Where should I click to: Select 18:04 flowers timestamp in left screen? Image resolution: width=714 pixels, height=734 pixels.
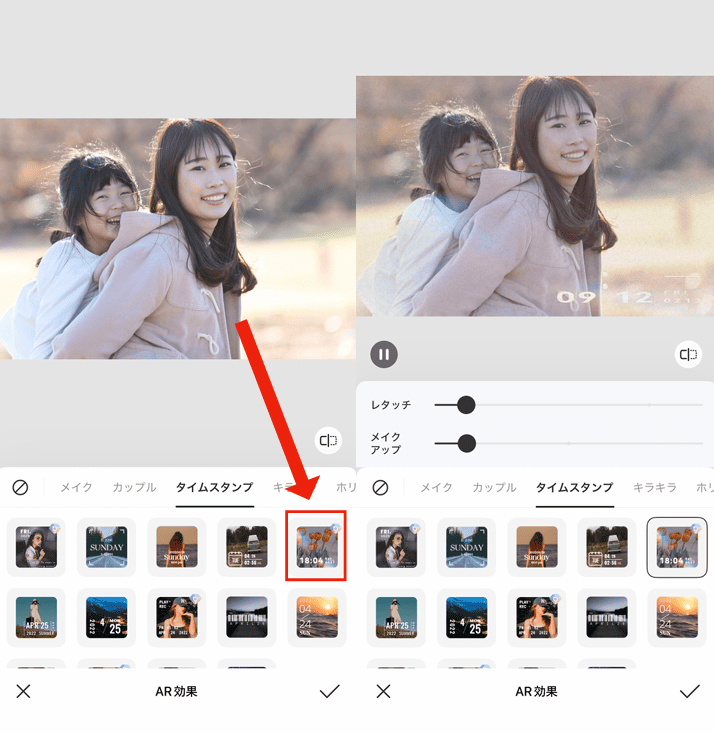(317, 547)
